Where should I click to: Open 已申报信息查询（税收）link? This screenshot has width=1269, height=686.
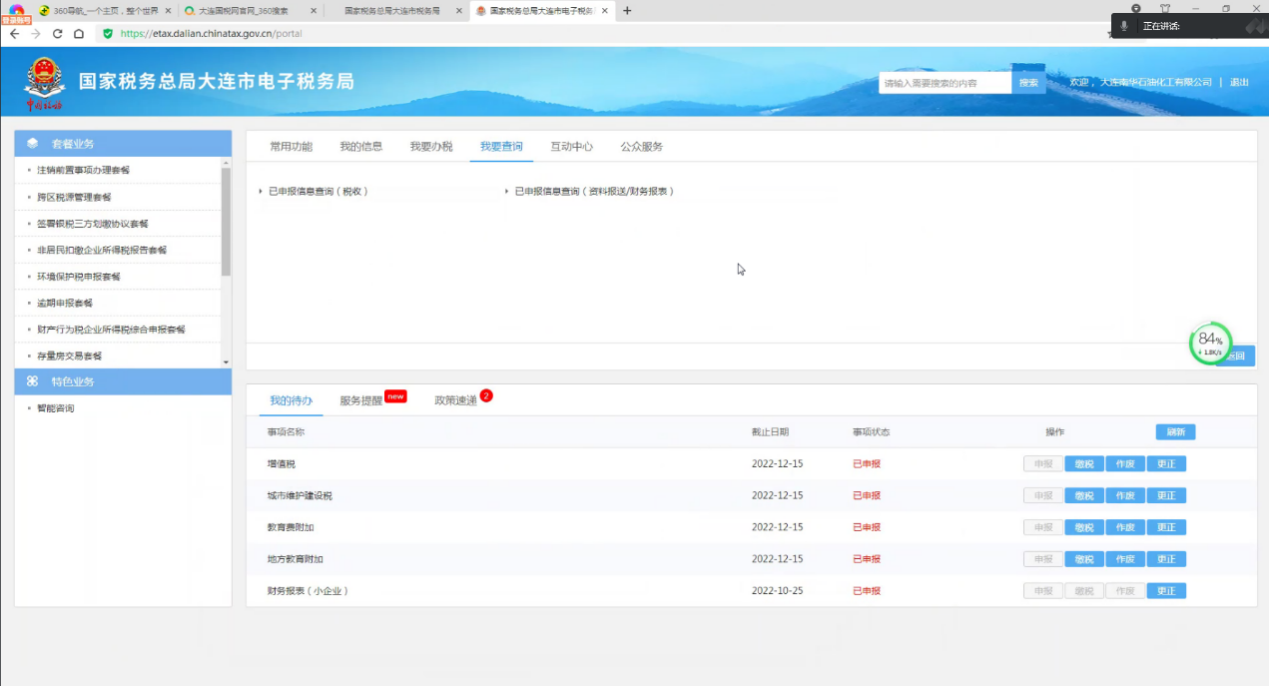(318, 191)
